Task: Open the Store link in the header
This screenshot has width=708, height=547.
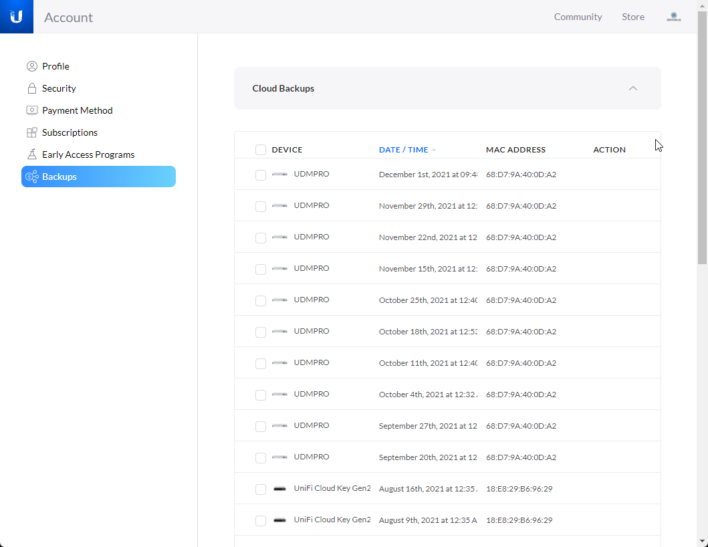Action: 633,17
